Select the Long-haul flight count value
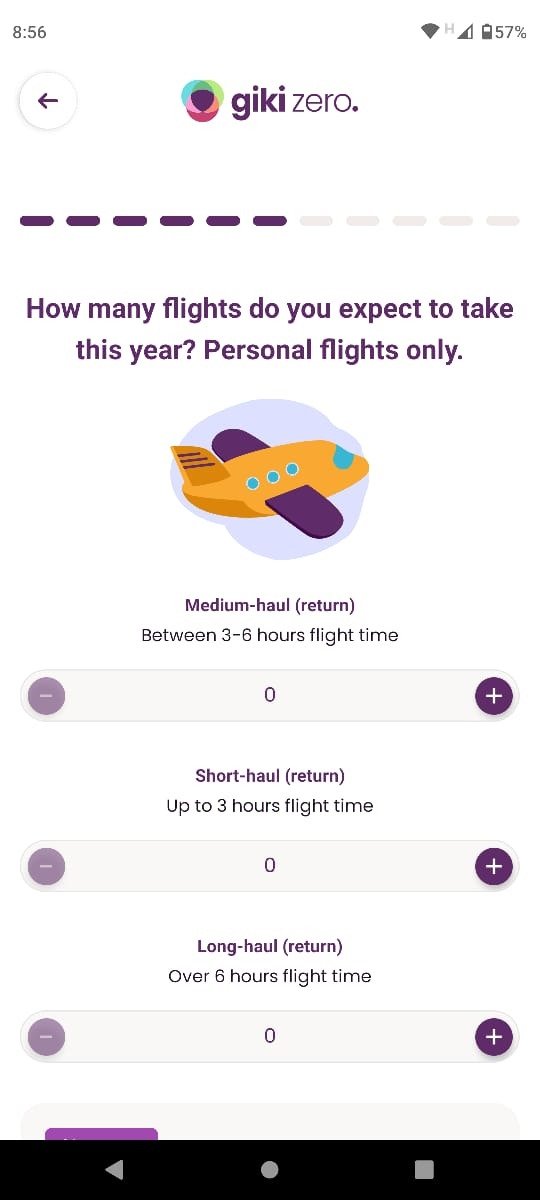 point(270,1036)
